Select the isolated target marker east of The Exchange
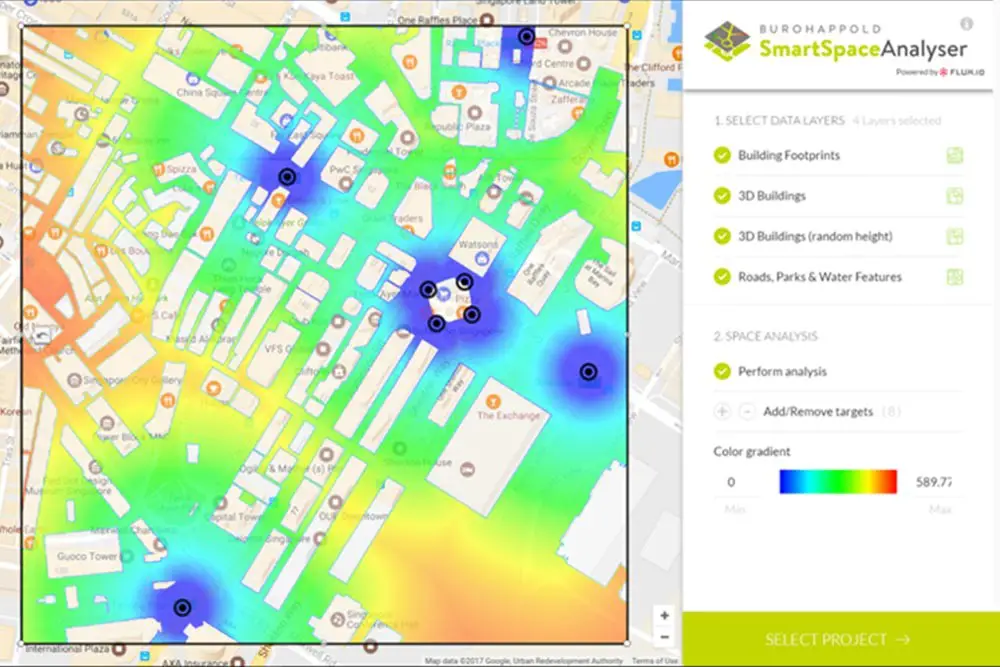The width and height of the screenshot is (1000, 667). (x=589, y=372)
